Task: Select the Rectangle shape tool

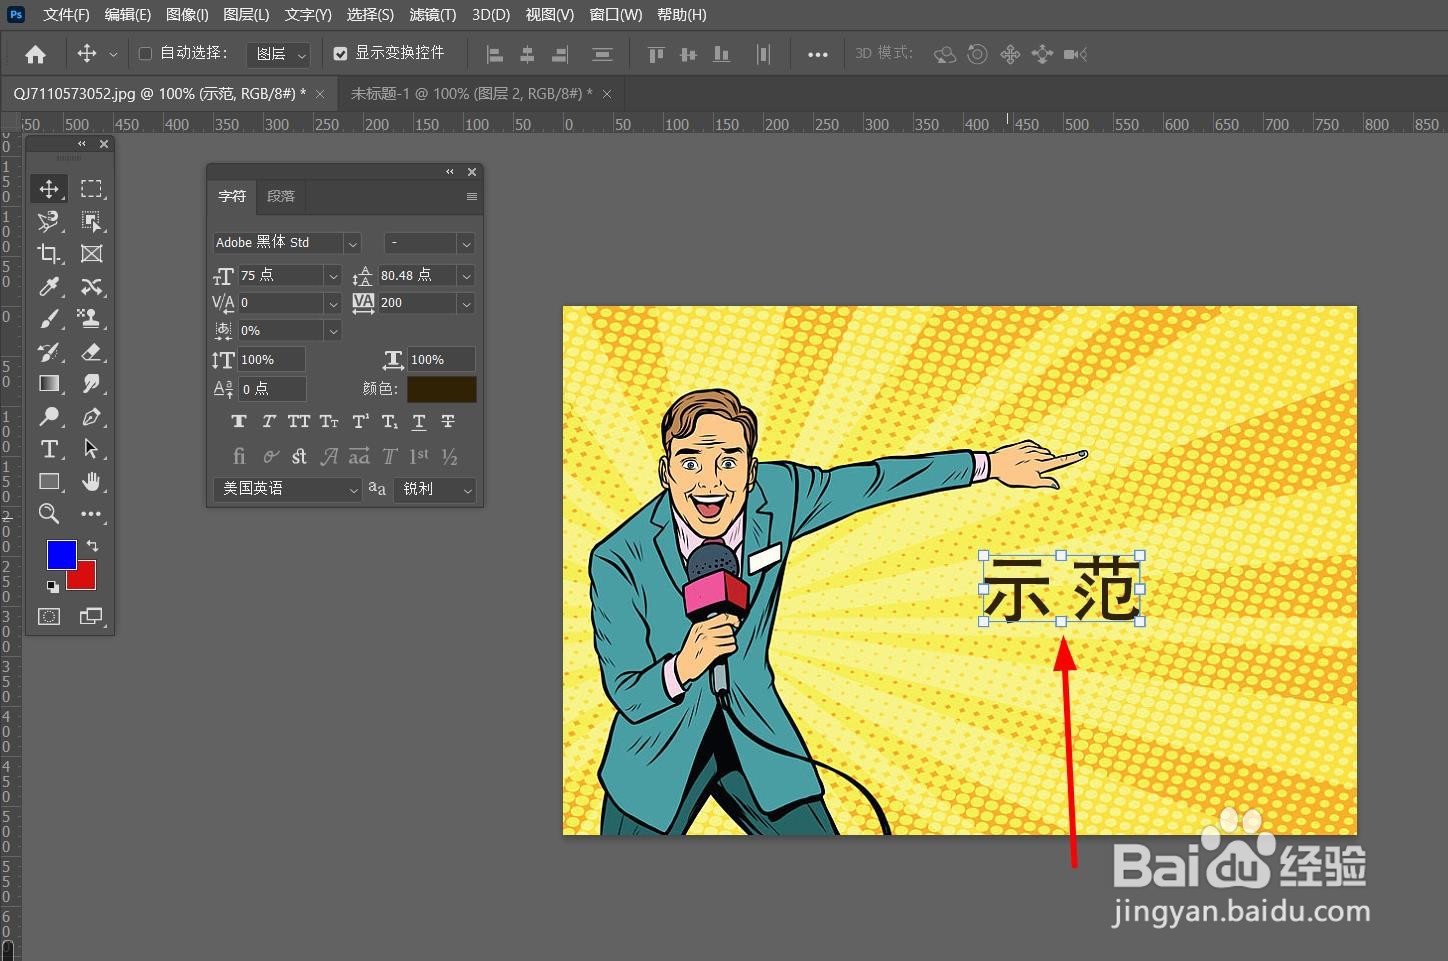Action: click(49, 481)
